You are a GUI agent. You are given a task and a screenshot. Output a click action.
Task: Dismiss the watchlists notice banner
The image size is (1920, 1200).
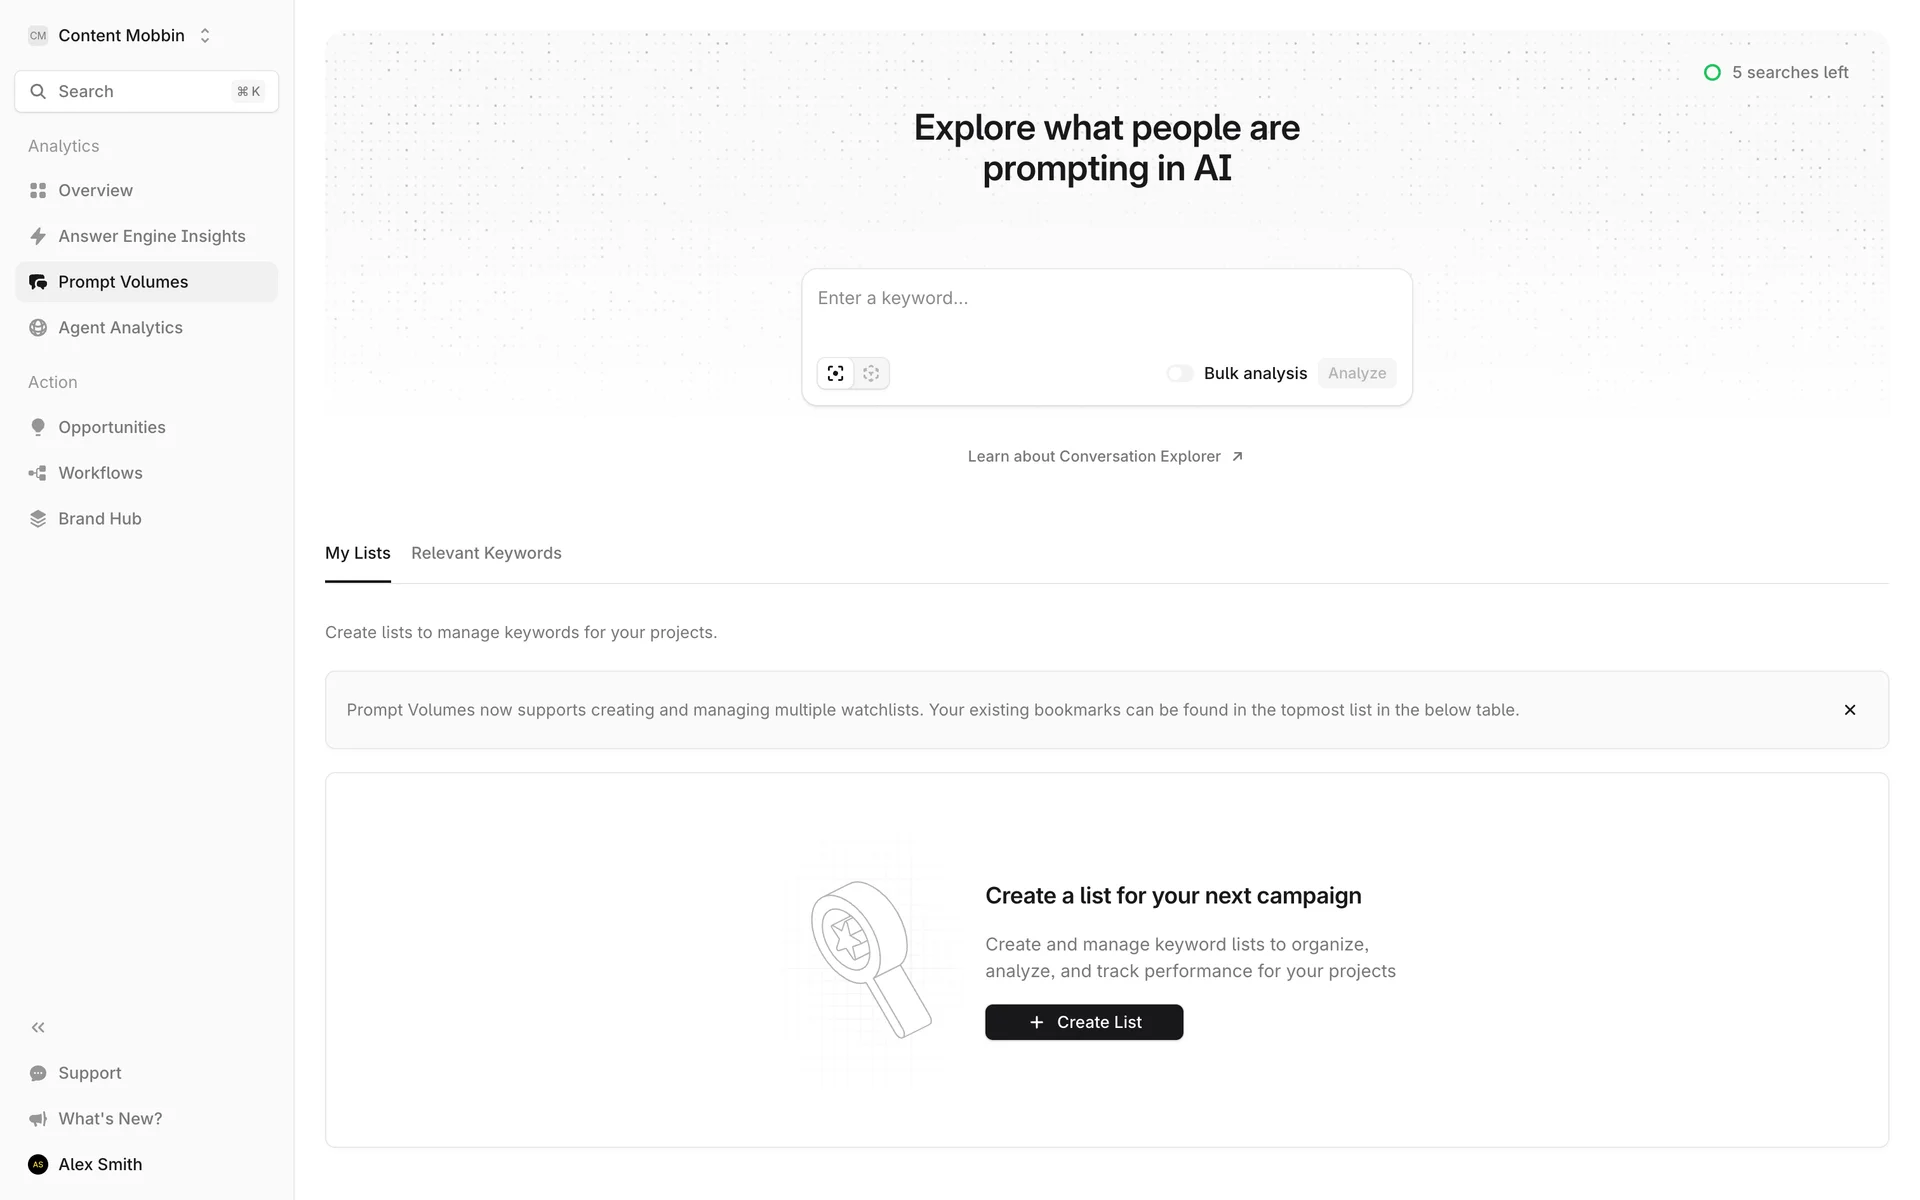(1850, 710)
